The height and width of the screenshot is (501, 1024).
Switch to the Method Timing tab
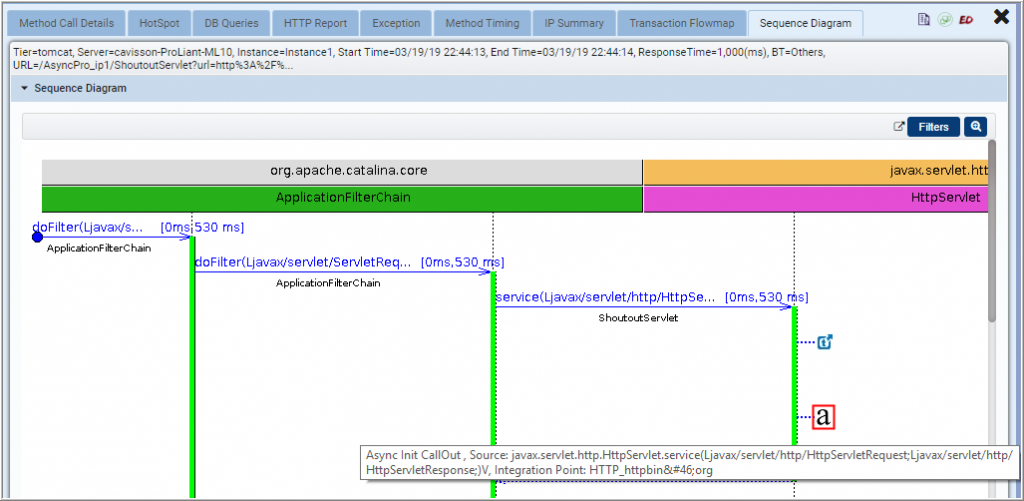pos(483,23)
